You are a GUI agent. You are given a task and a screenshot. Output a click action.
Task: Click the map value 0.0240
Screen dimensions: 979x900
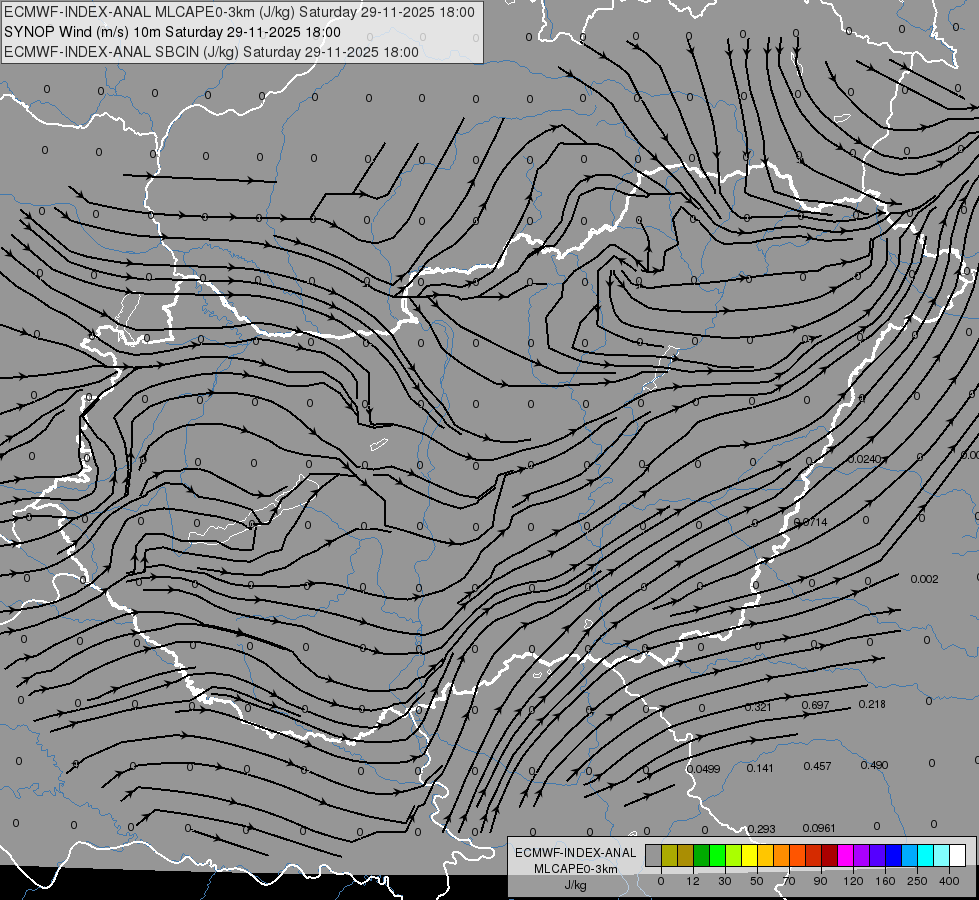865,459
